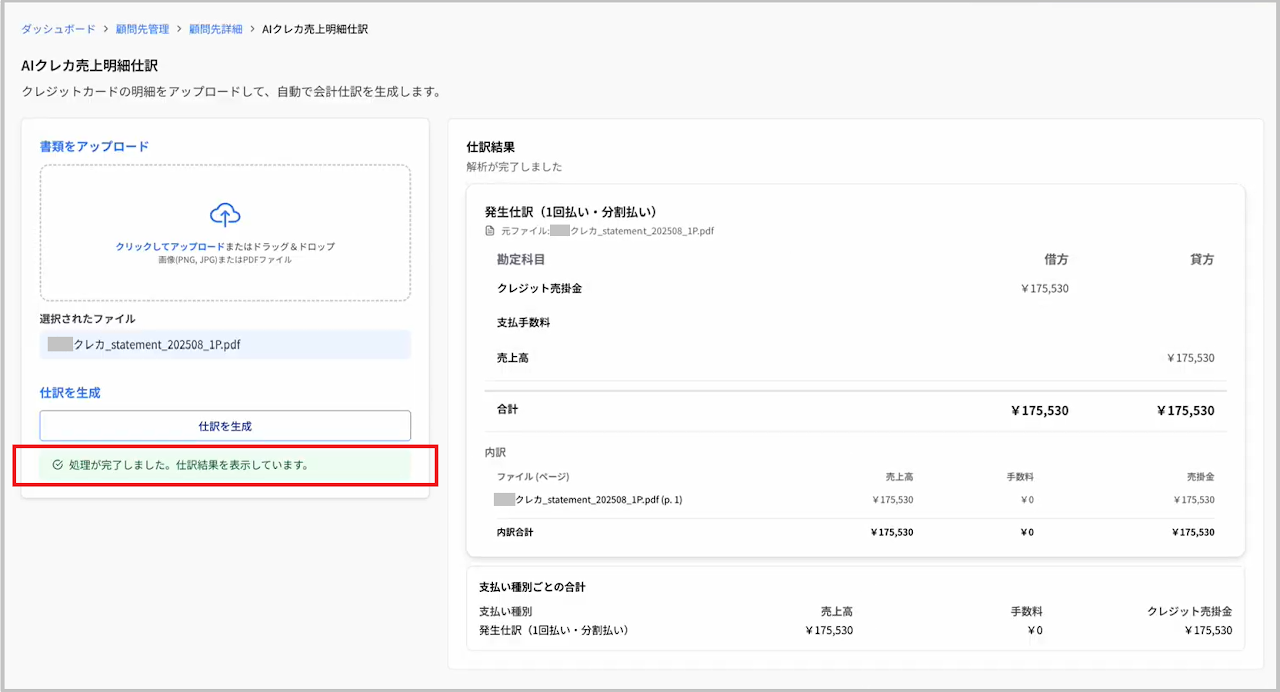Click the document icon beside 元ファイル

490,230
